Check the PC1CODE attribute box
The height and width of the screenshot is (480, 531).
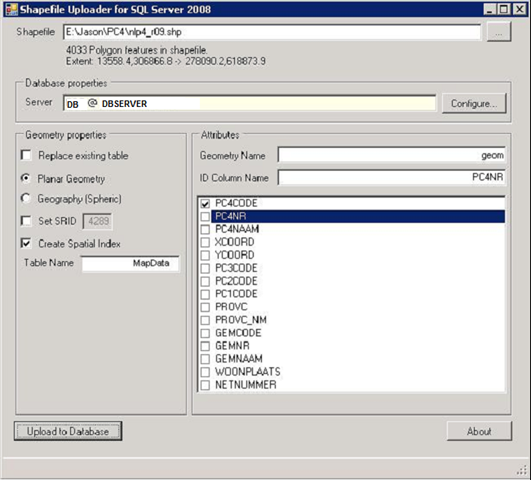(x=205, y=294)
